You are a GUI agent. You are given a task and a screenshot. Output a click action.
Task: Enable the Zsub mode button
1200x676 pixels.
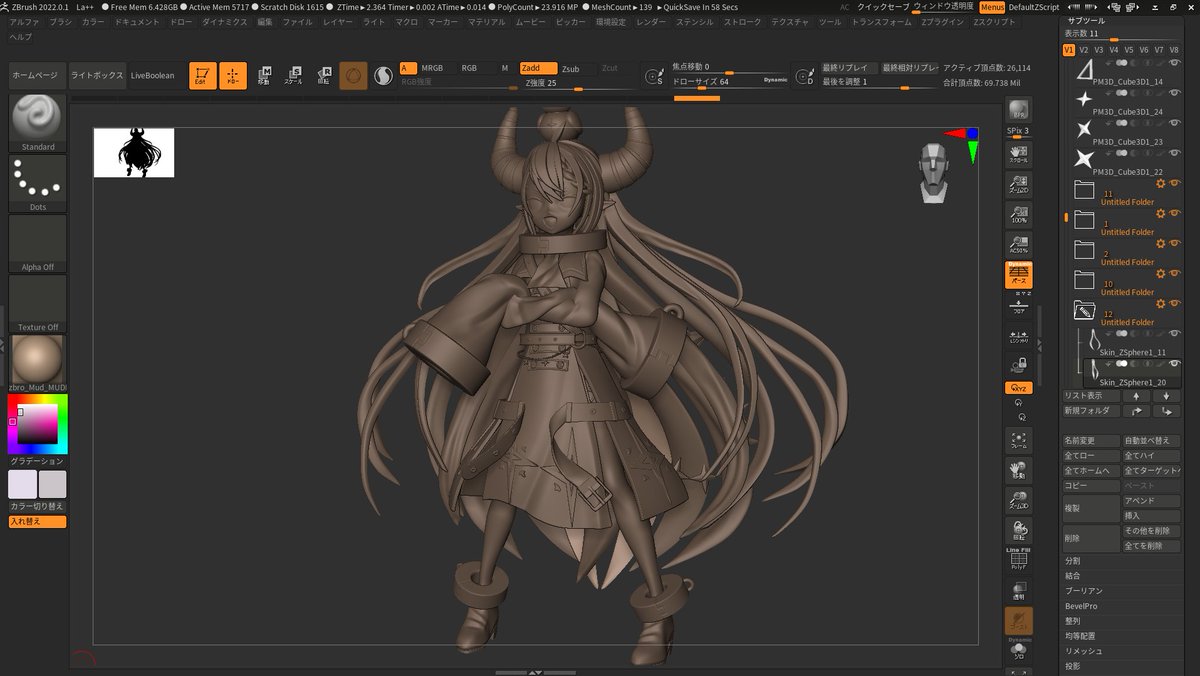click(x=576, y=68)
